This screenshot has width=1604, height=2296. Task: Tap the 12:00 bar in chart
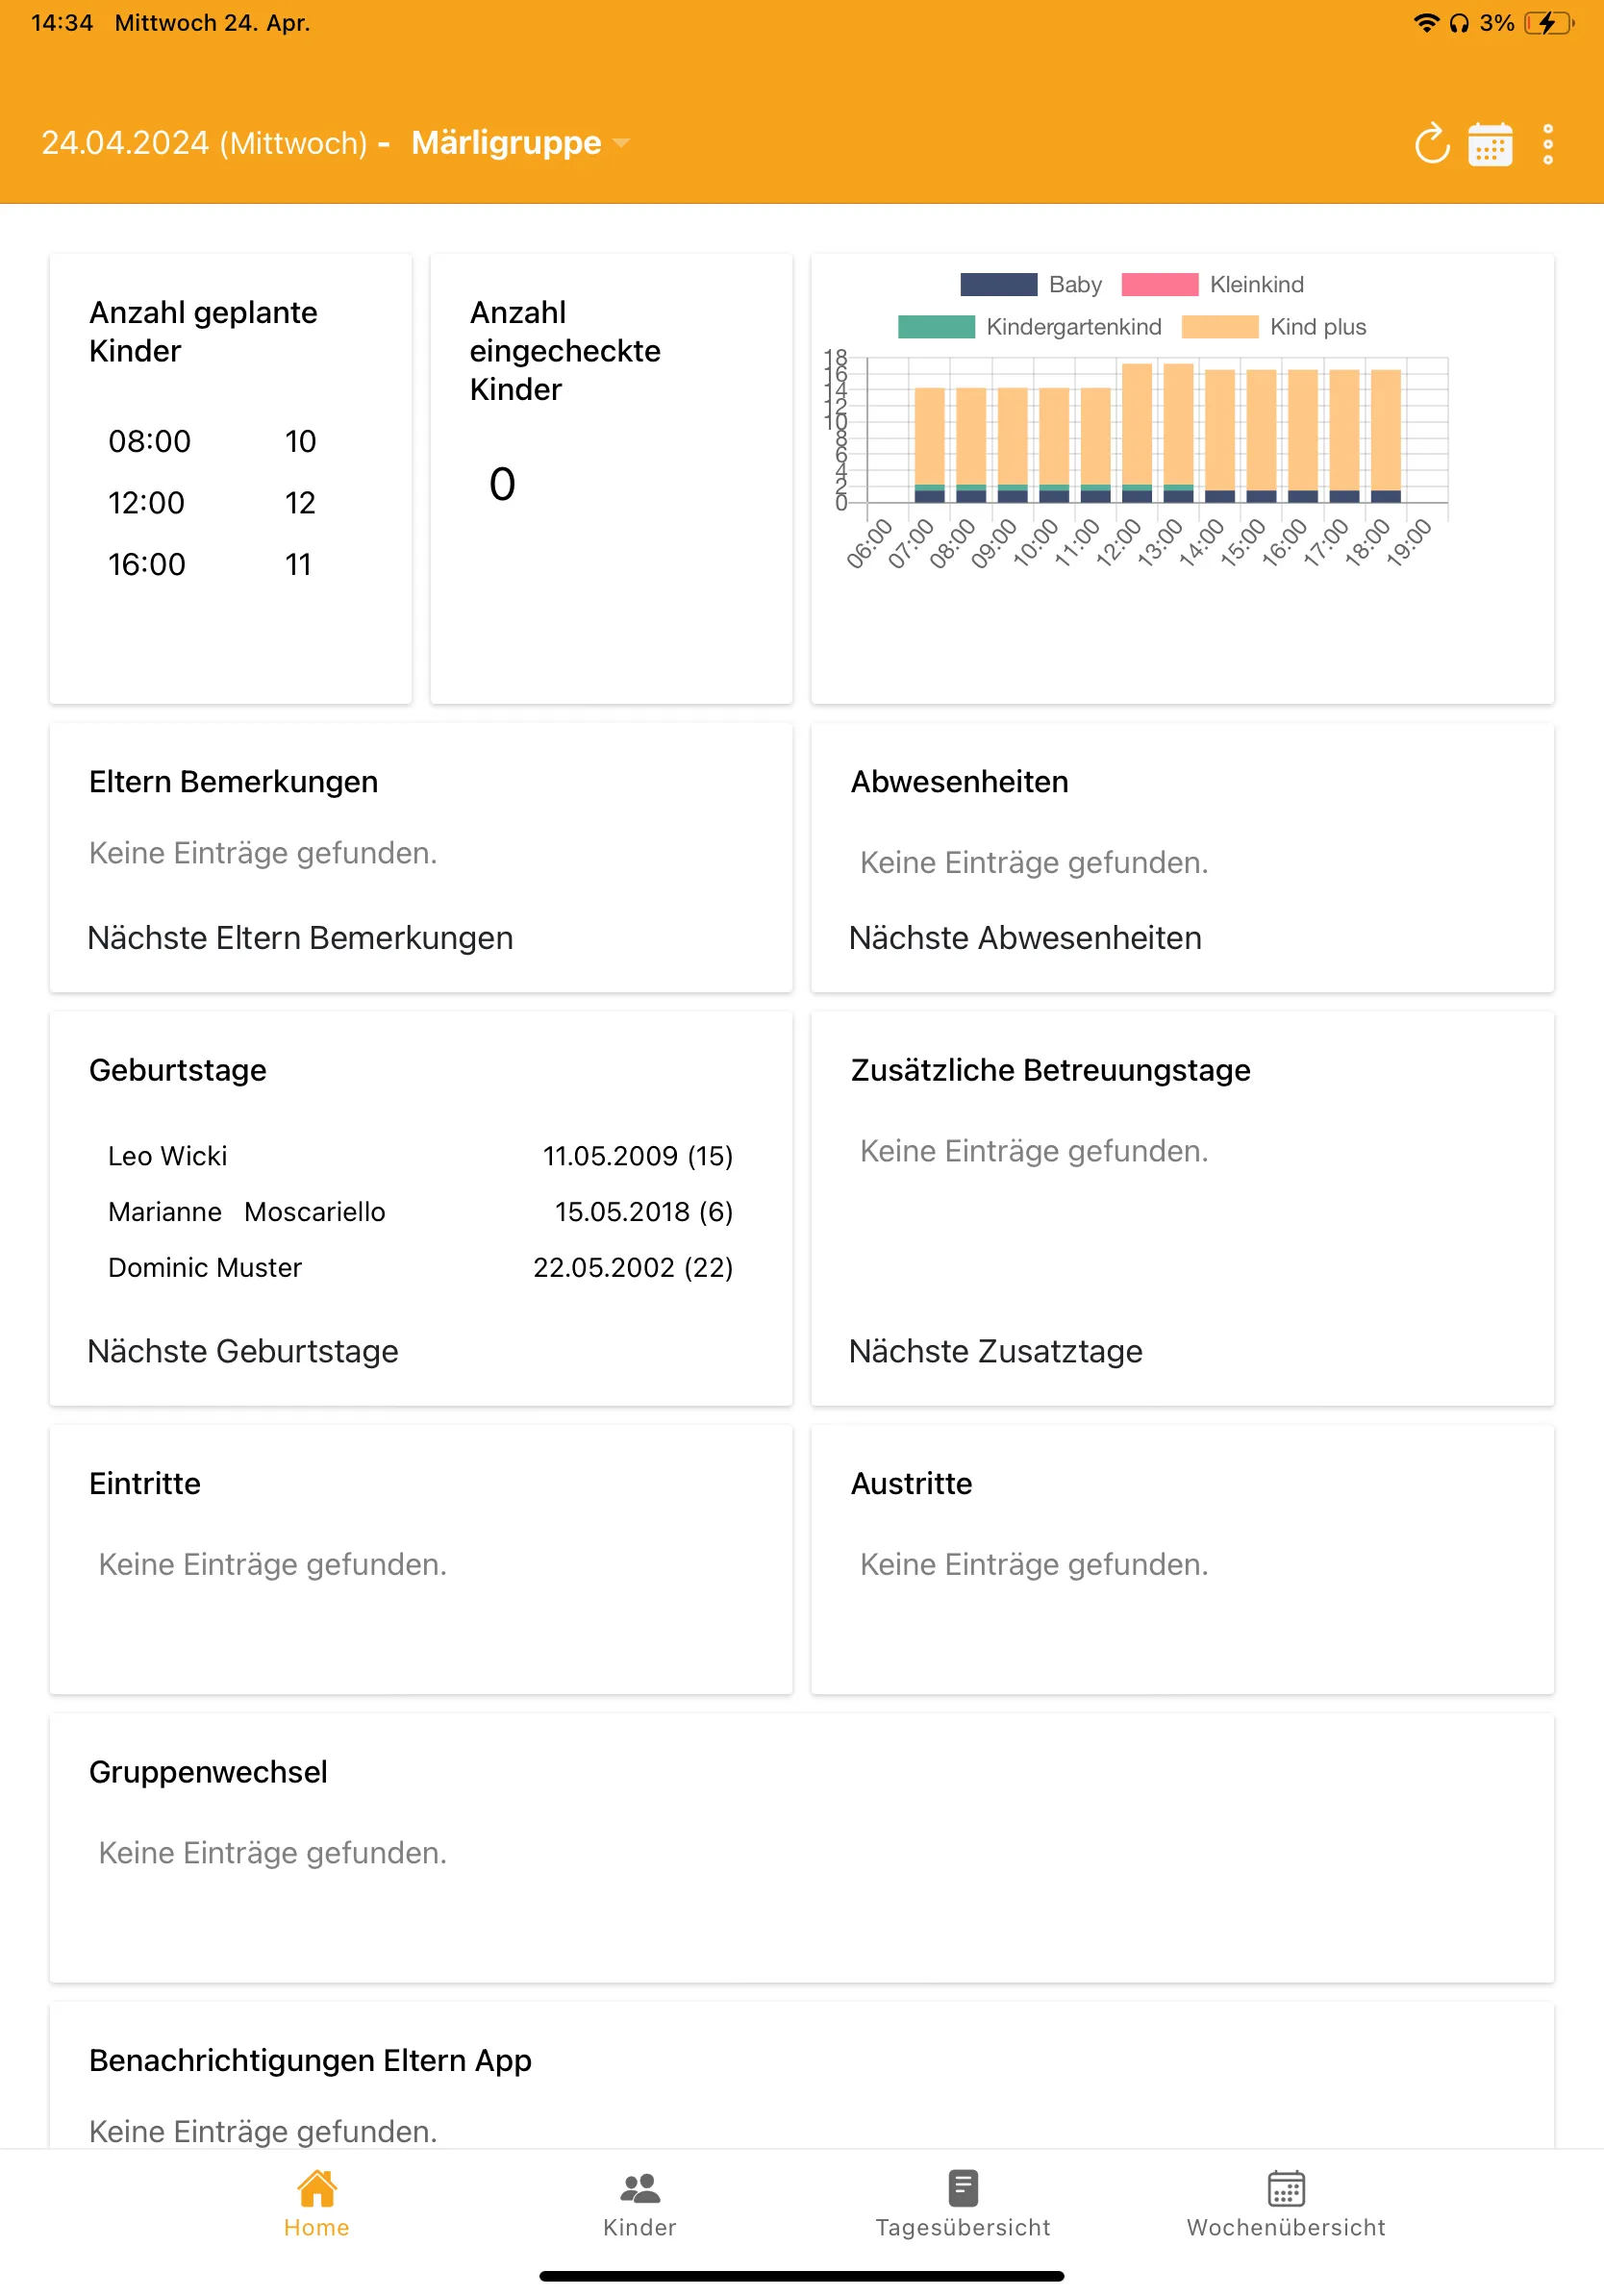click(1137, 432)
